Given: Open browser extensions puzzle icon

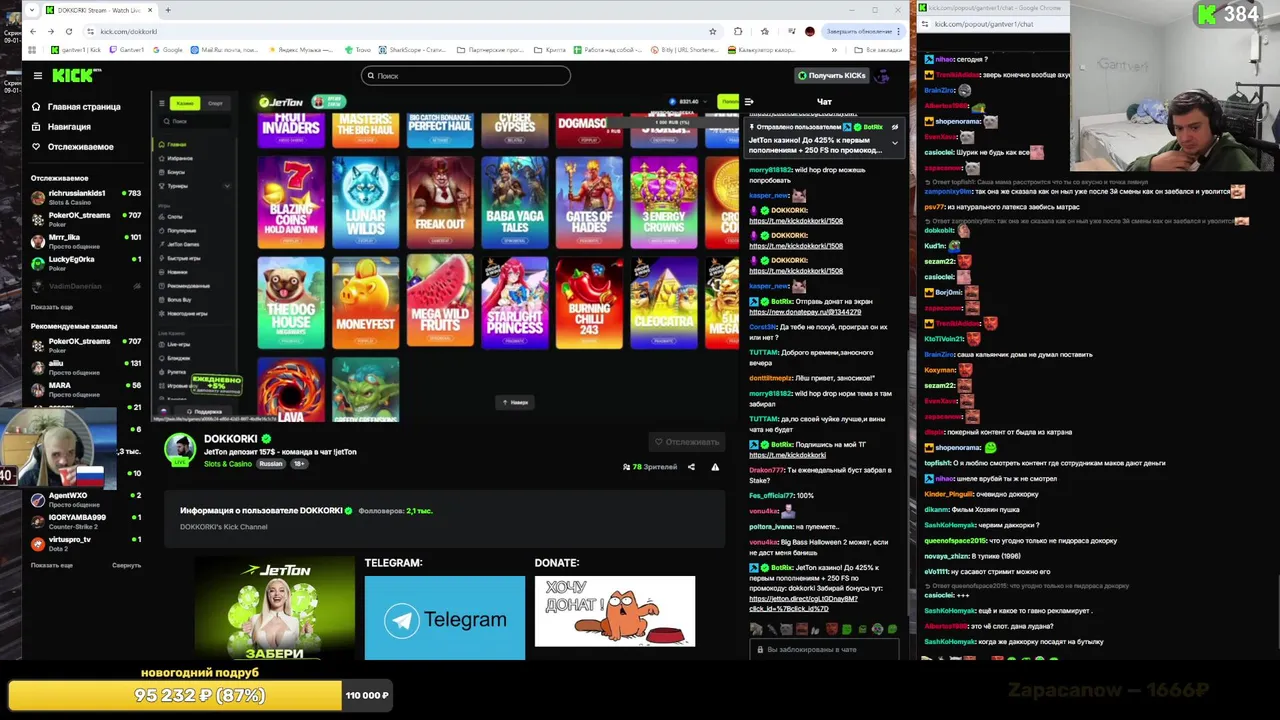Looking at the screenshot, I should (738, 31).
